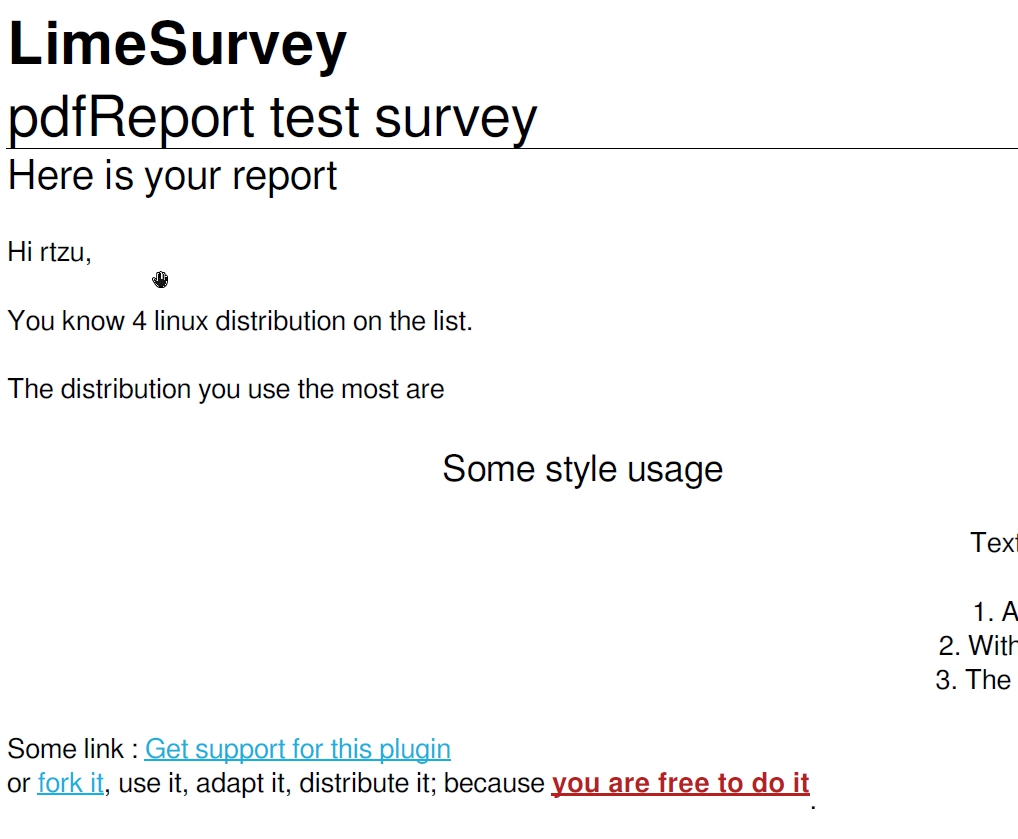Click the bold 'LimeSurvey' title
The image size is (1018, 839).
click(x=177, y=44)
